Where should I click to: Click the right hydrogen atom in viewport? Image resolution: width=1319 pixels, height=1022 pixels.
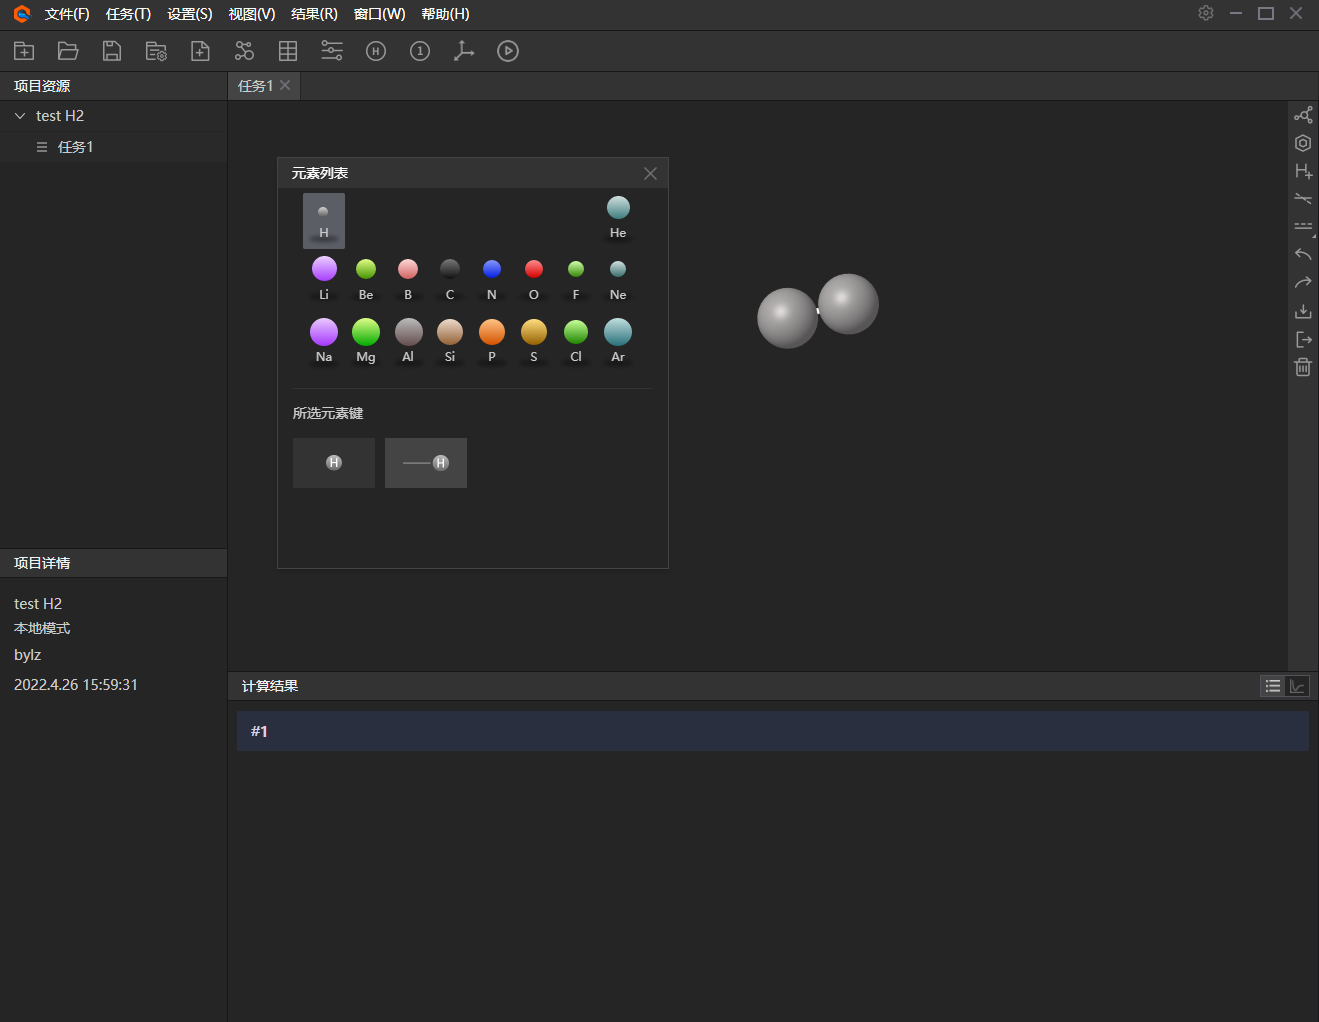pos(849,303)
